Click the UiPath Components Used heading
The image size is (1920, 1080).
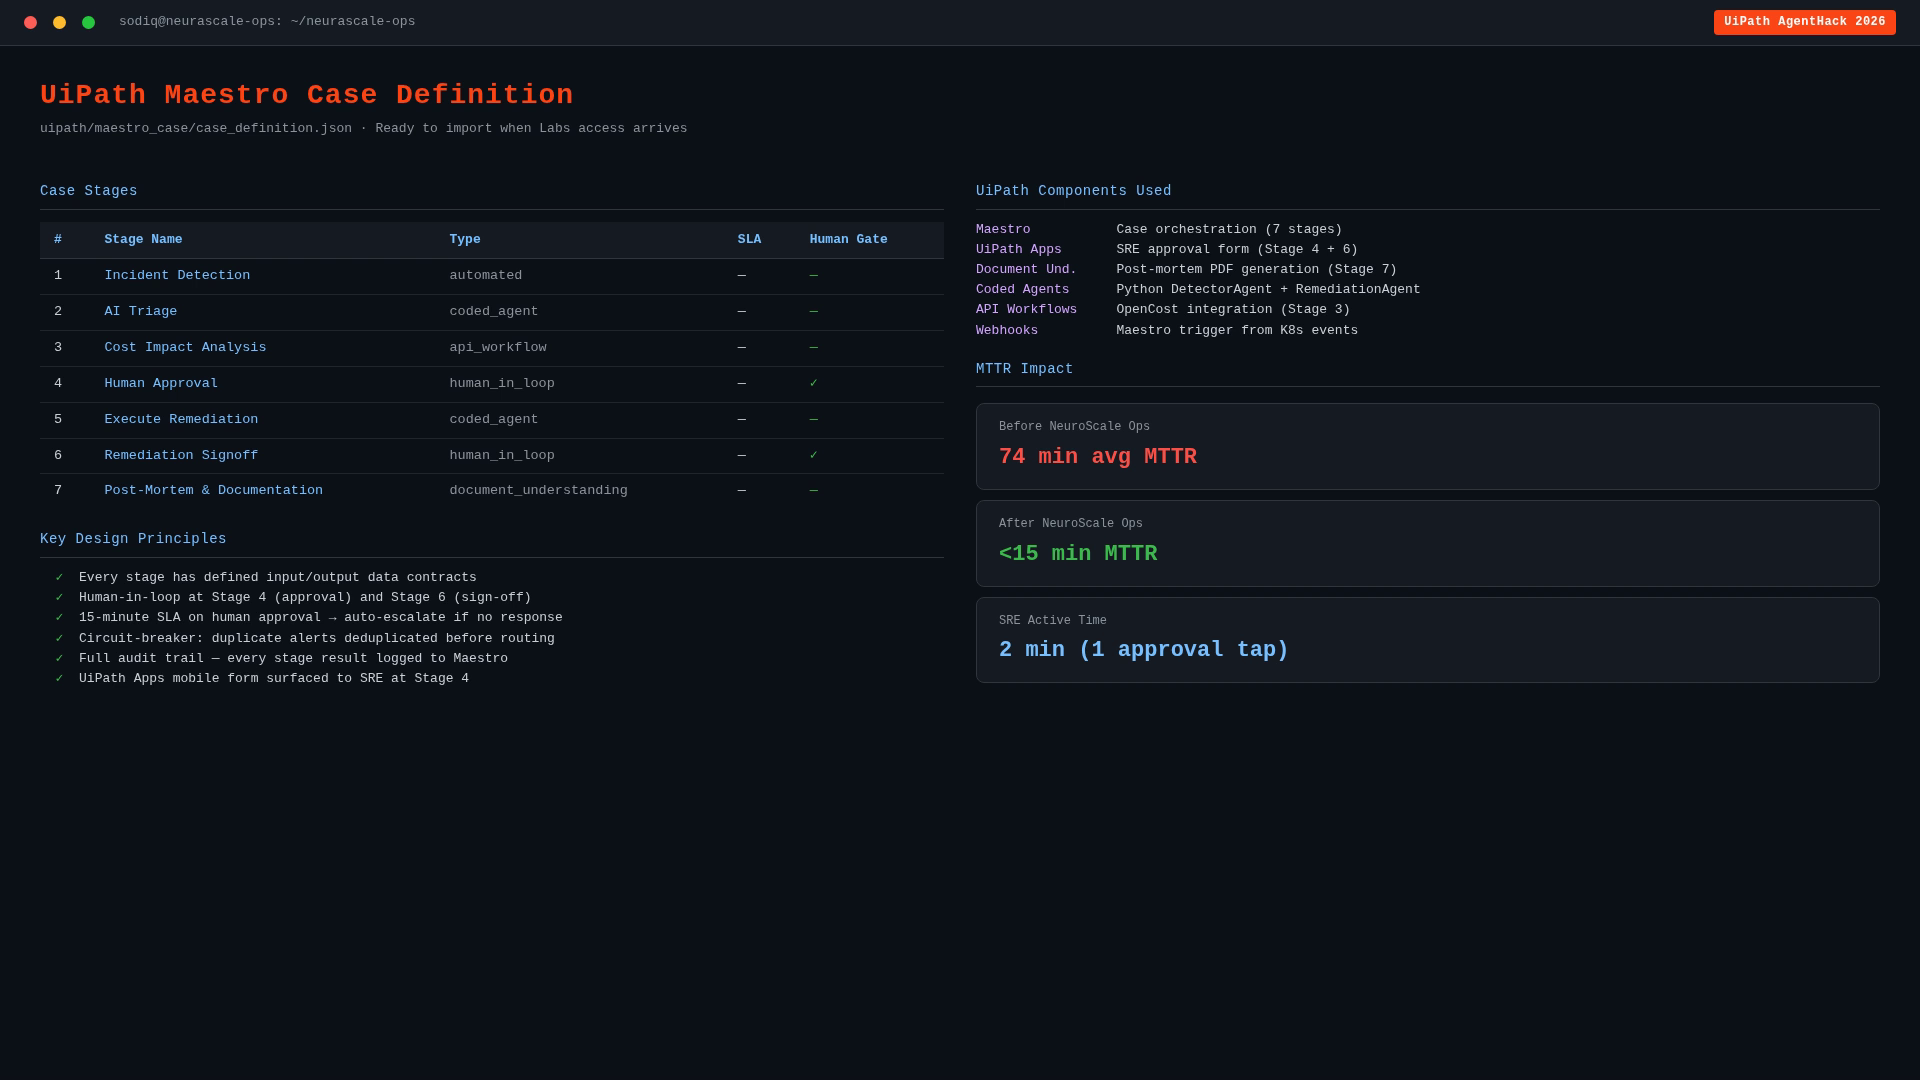[x=1073, y=191]
